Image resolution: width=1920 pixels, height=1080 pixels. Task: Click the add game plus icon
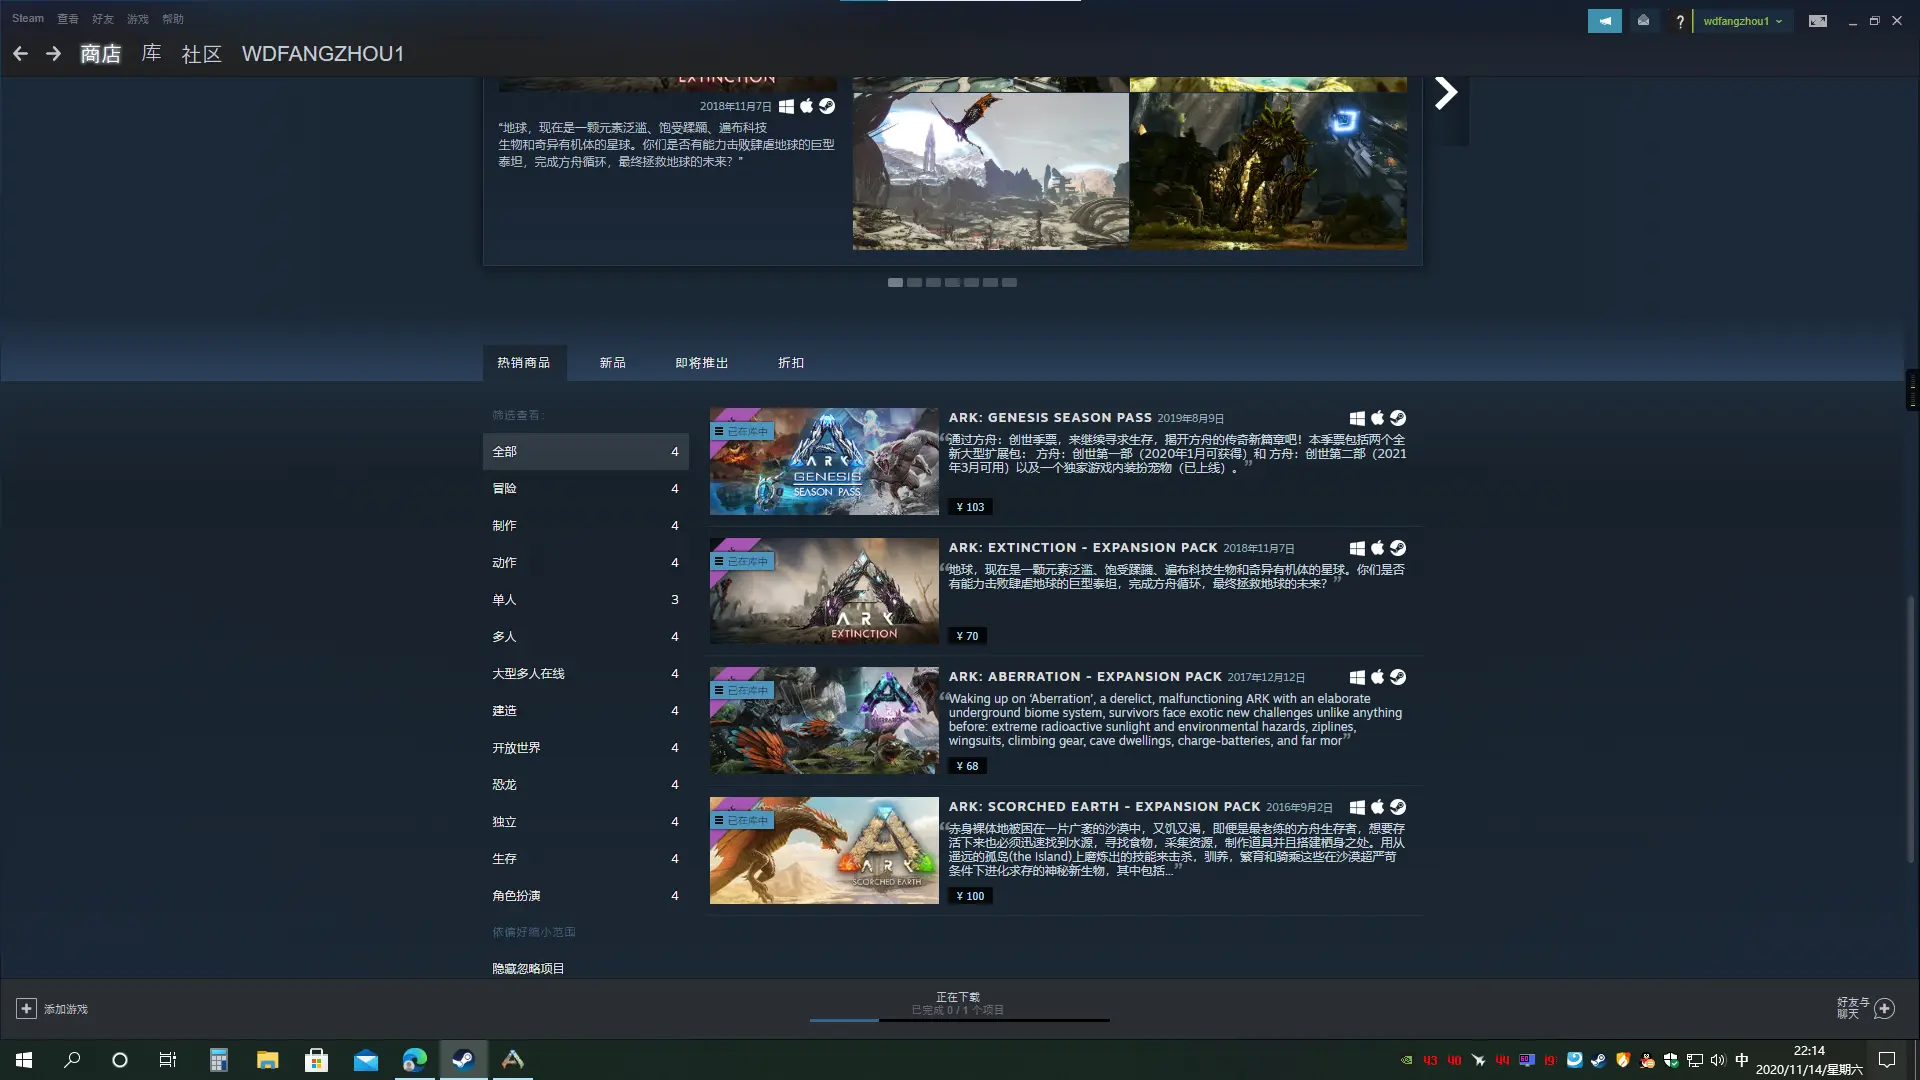tap(27, 1009)
